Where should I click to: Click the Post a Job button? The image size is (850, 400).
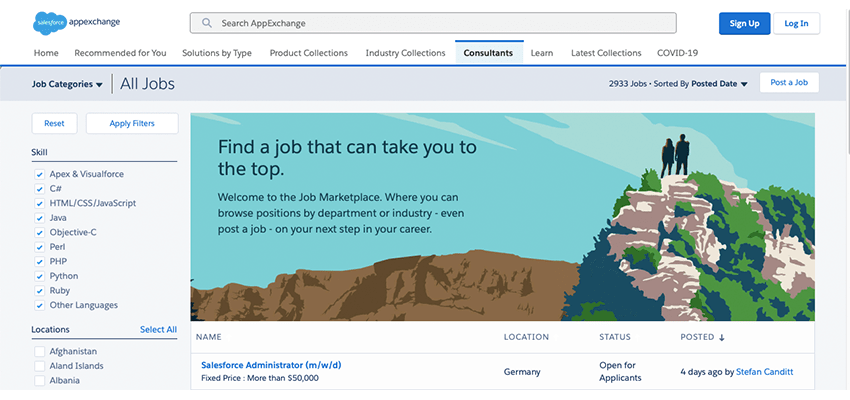789,82
